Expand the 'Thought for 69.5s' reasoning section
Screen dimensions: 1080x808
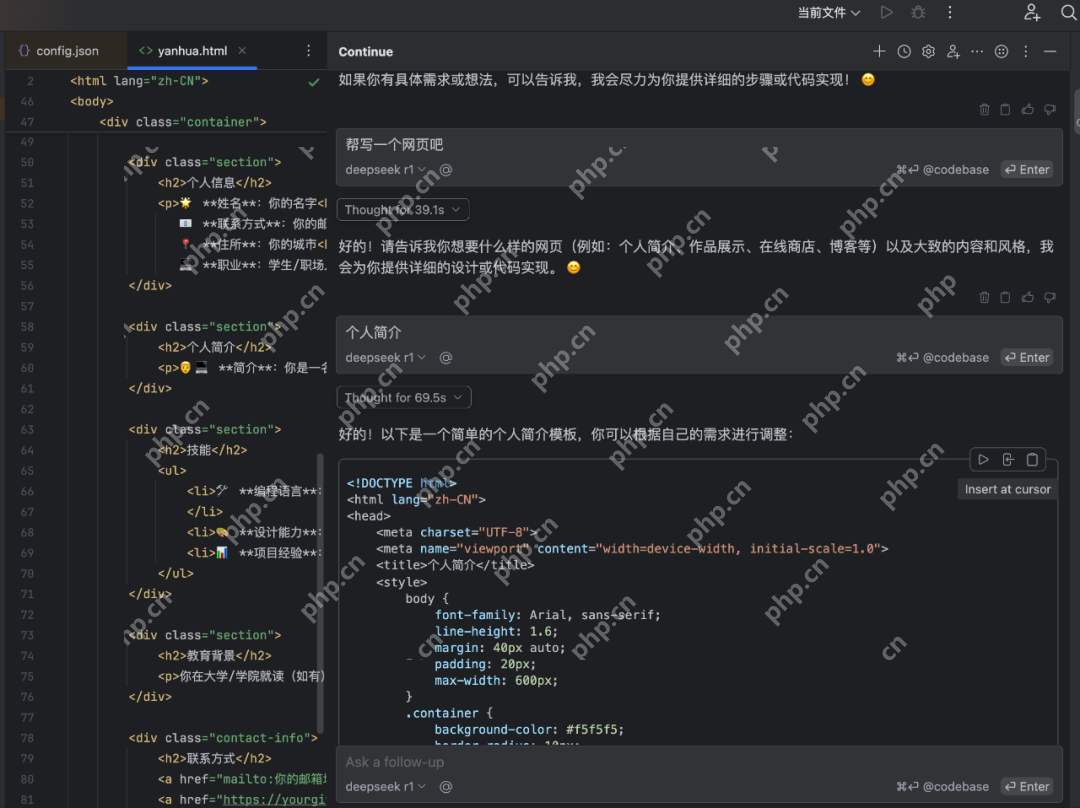[403, 398]
